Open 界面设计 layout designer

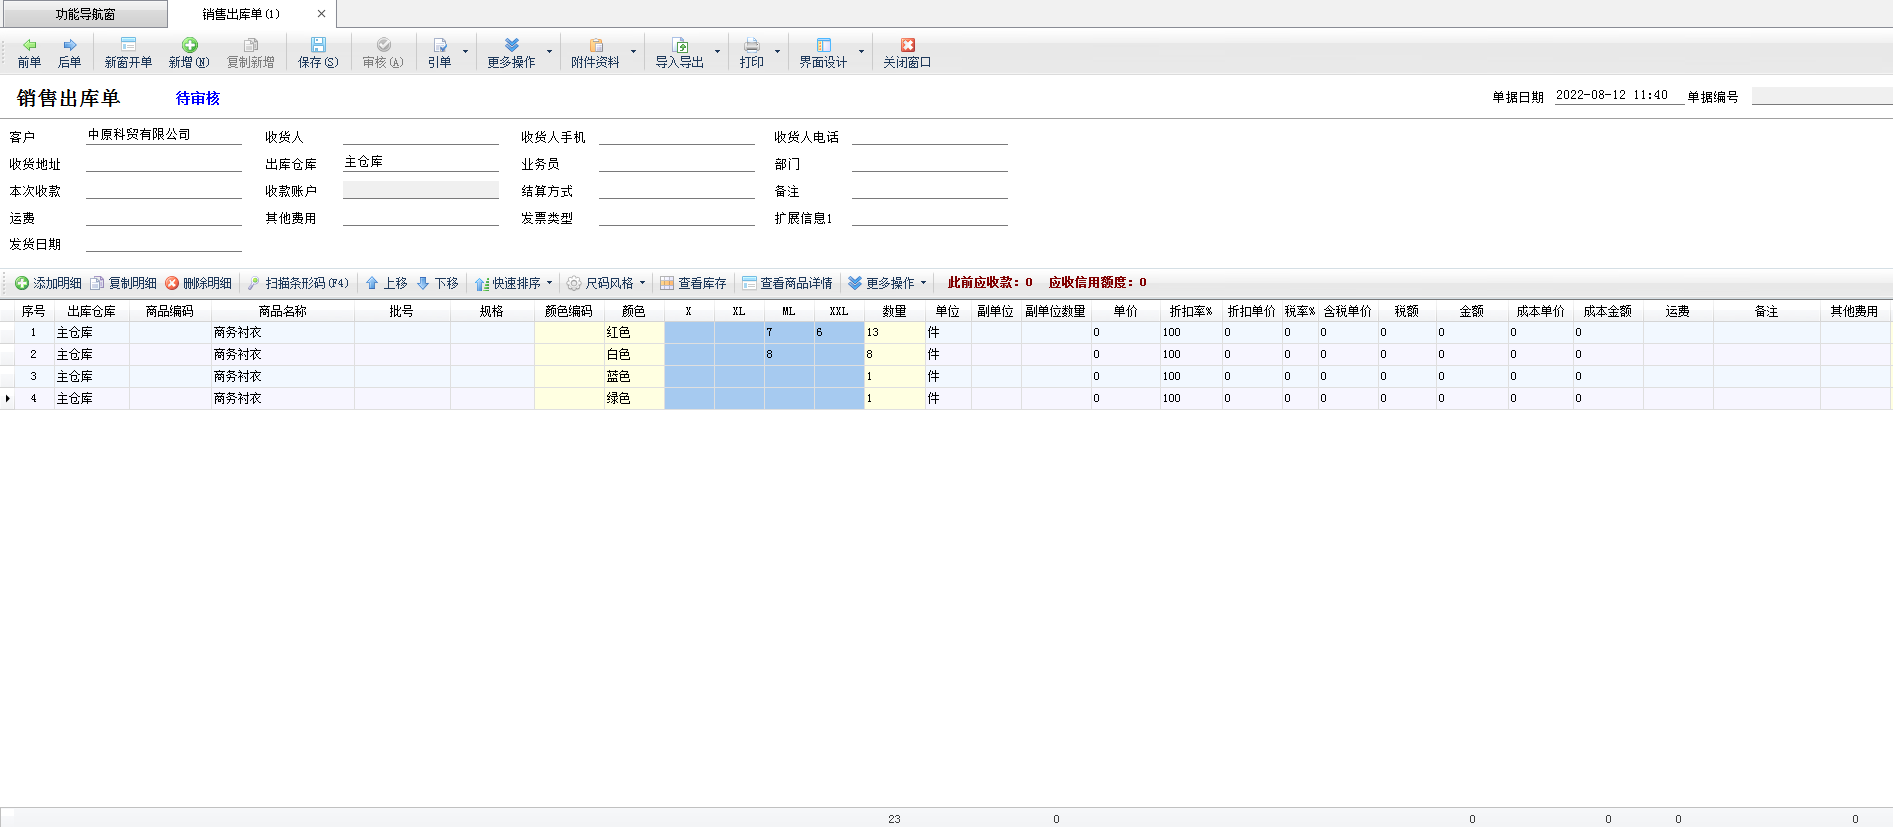click(x=823, y=46)
